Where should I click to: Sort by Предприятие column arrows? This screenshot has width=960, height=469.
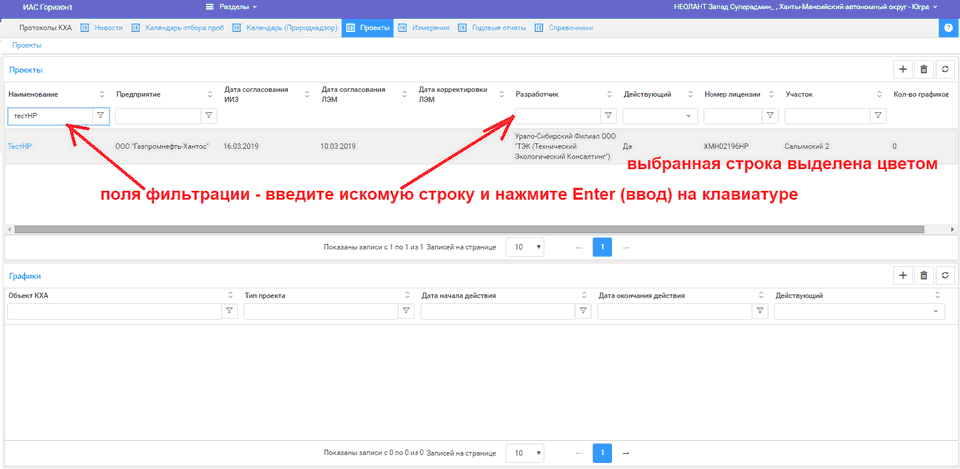click(x=210, y=94)
